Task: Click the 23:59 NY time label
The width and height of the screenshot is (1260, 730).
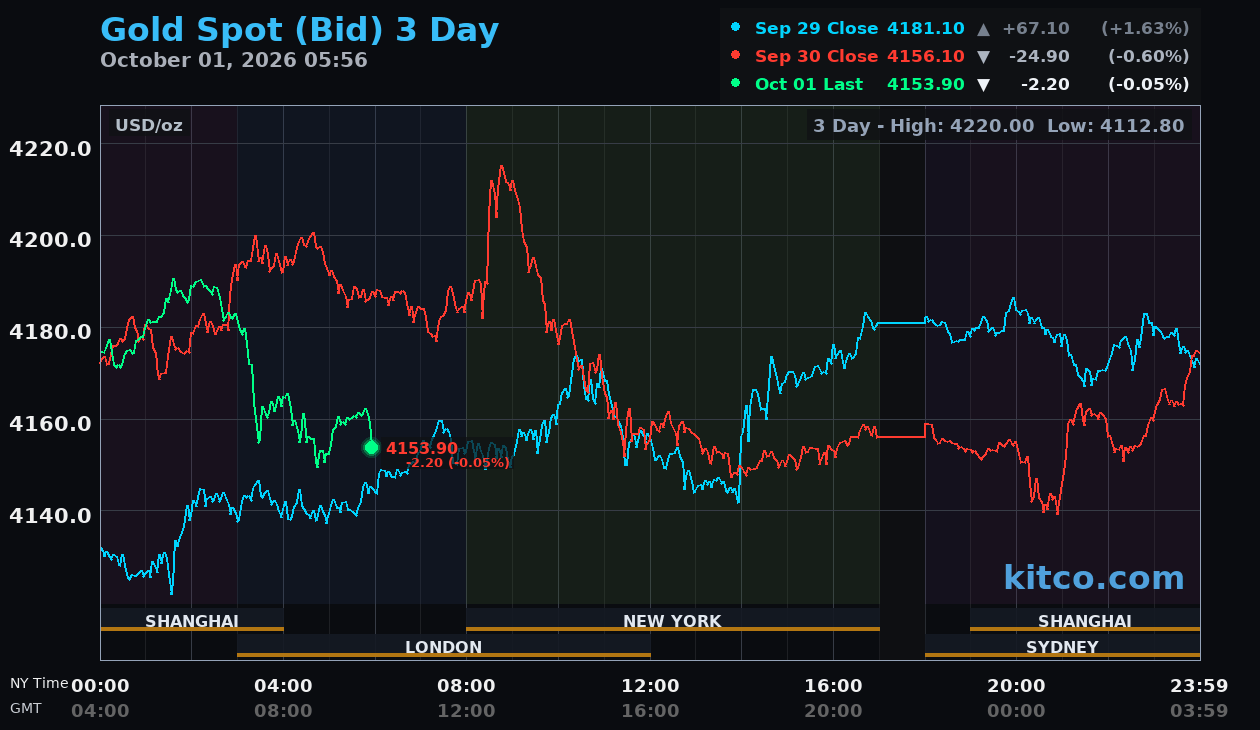Action: point(1199,685)
